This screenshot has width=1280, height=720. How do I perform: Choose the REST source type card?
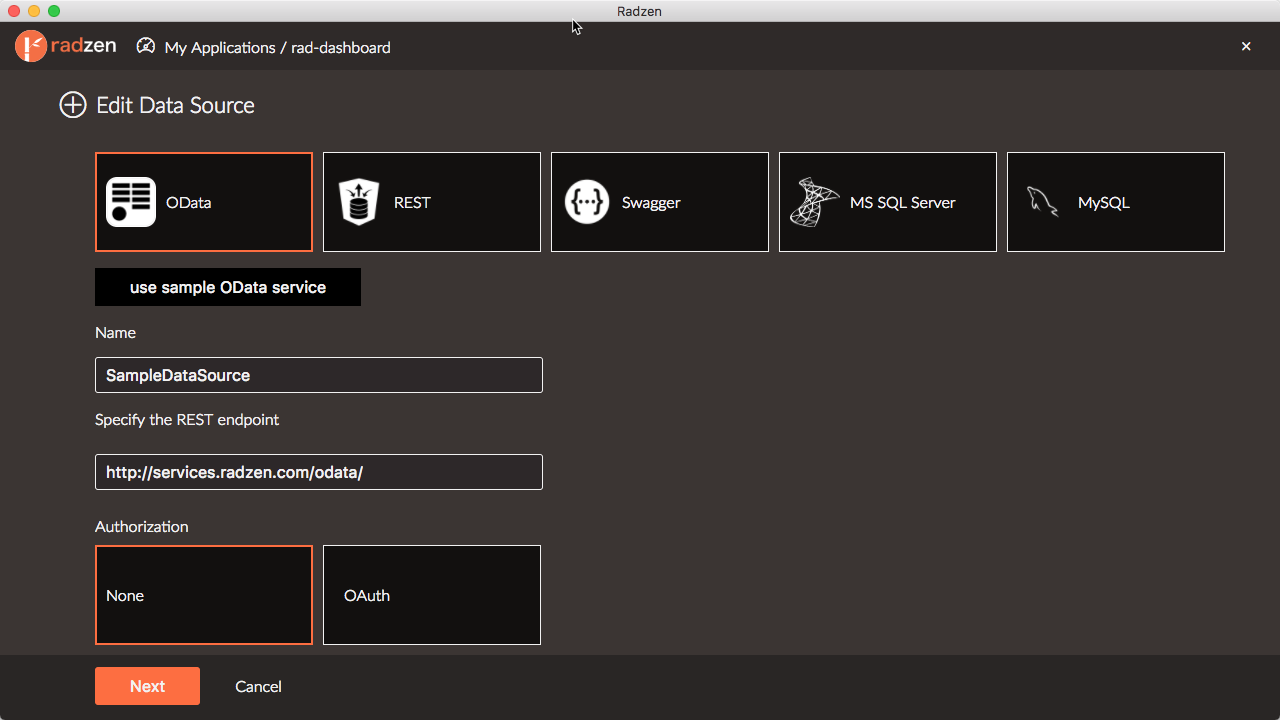[x=432, y=202]
